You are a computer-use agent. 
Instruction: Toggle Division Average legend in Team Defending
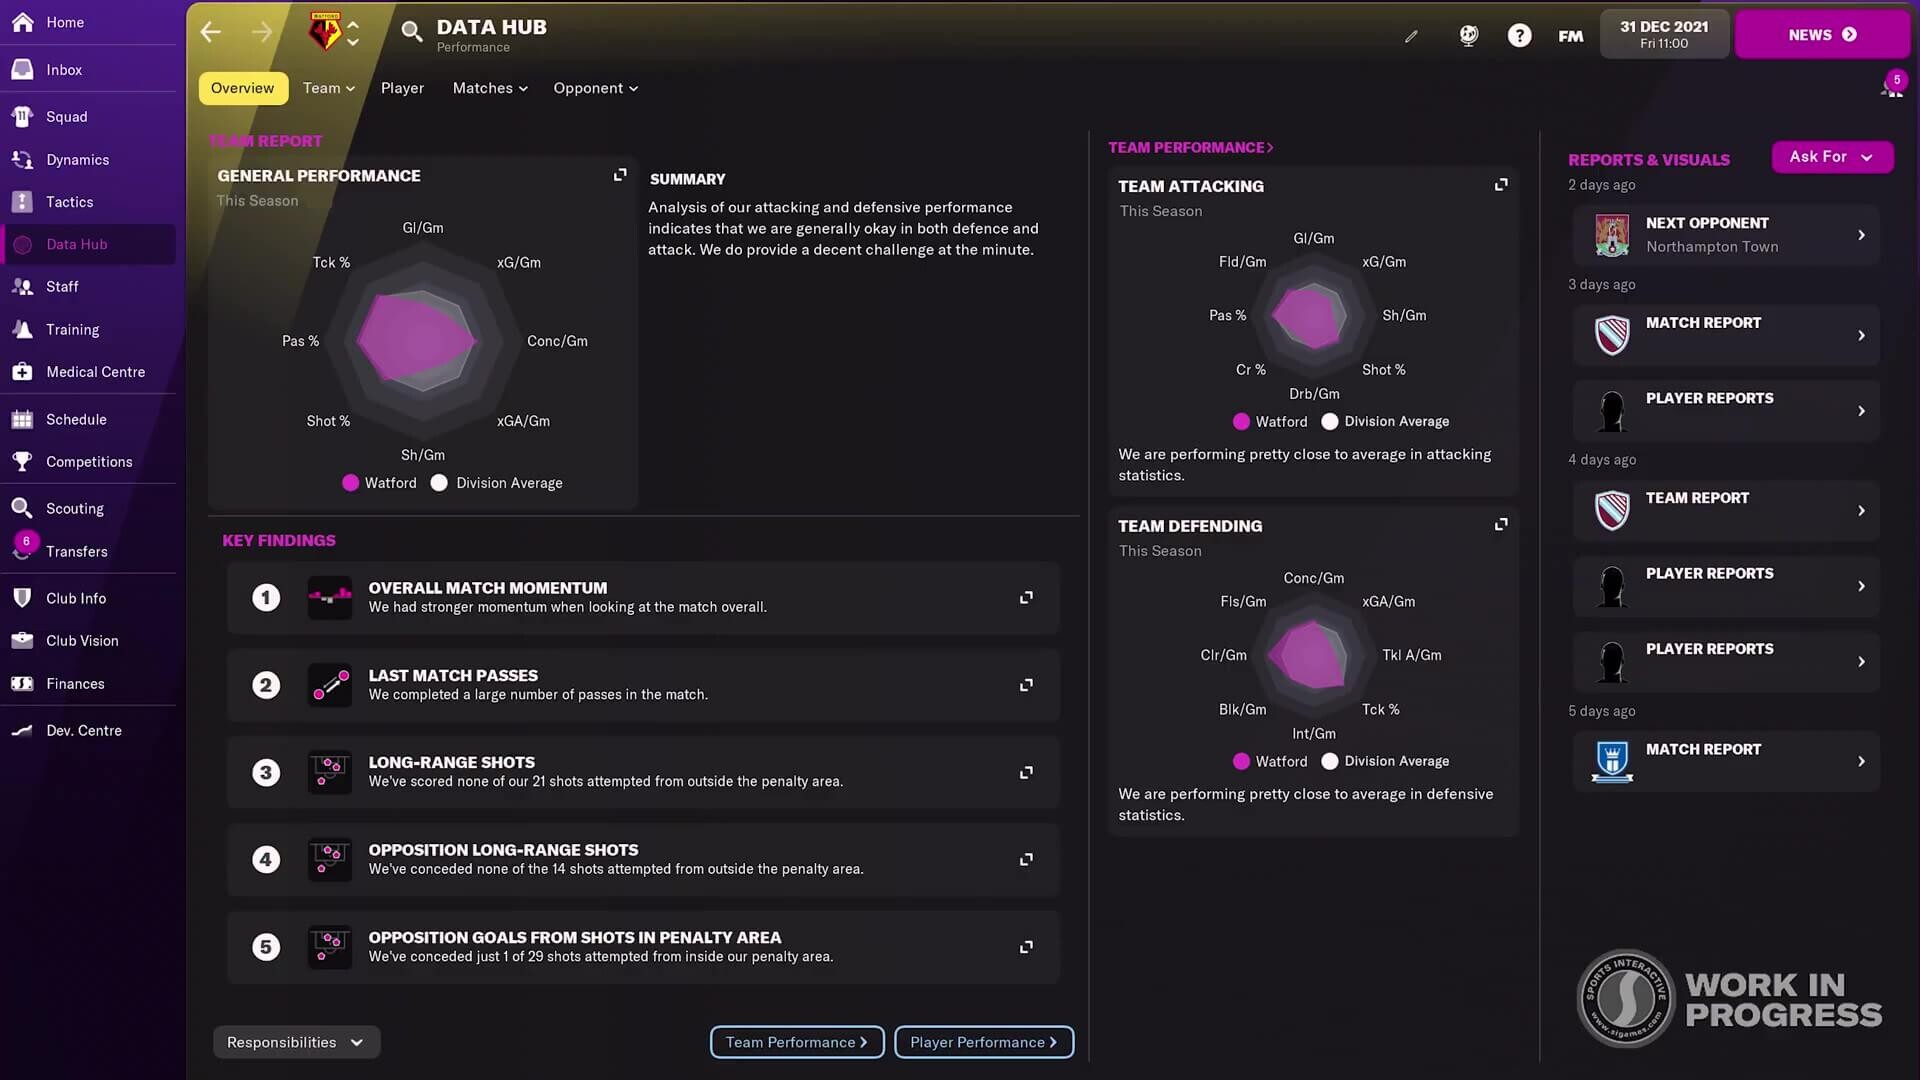point(1385,762)
